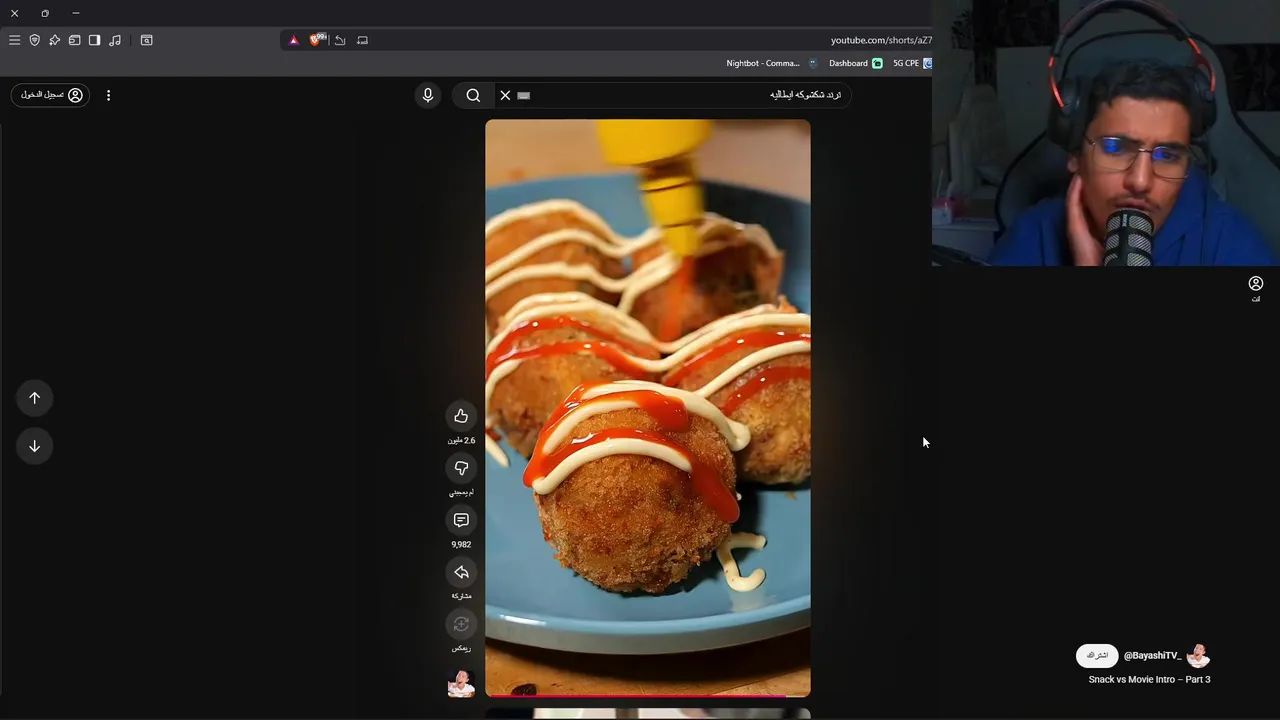The width and height of the screenshot is (1280, 720).
Task: Restore down the browser window
Action: 45,13
